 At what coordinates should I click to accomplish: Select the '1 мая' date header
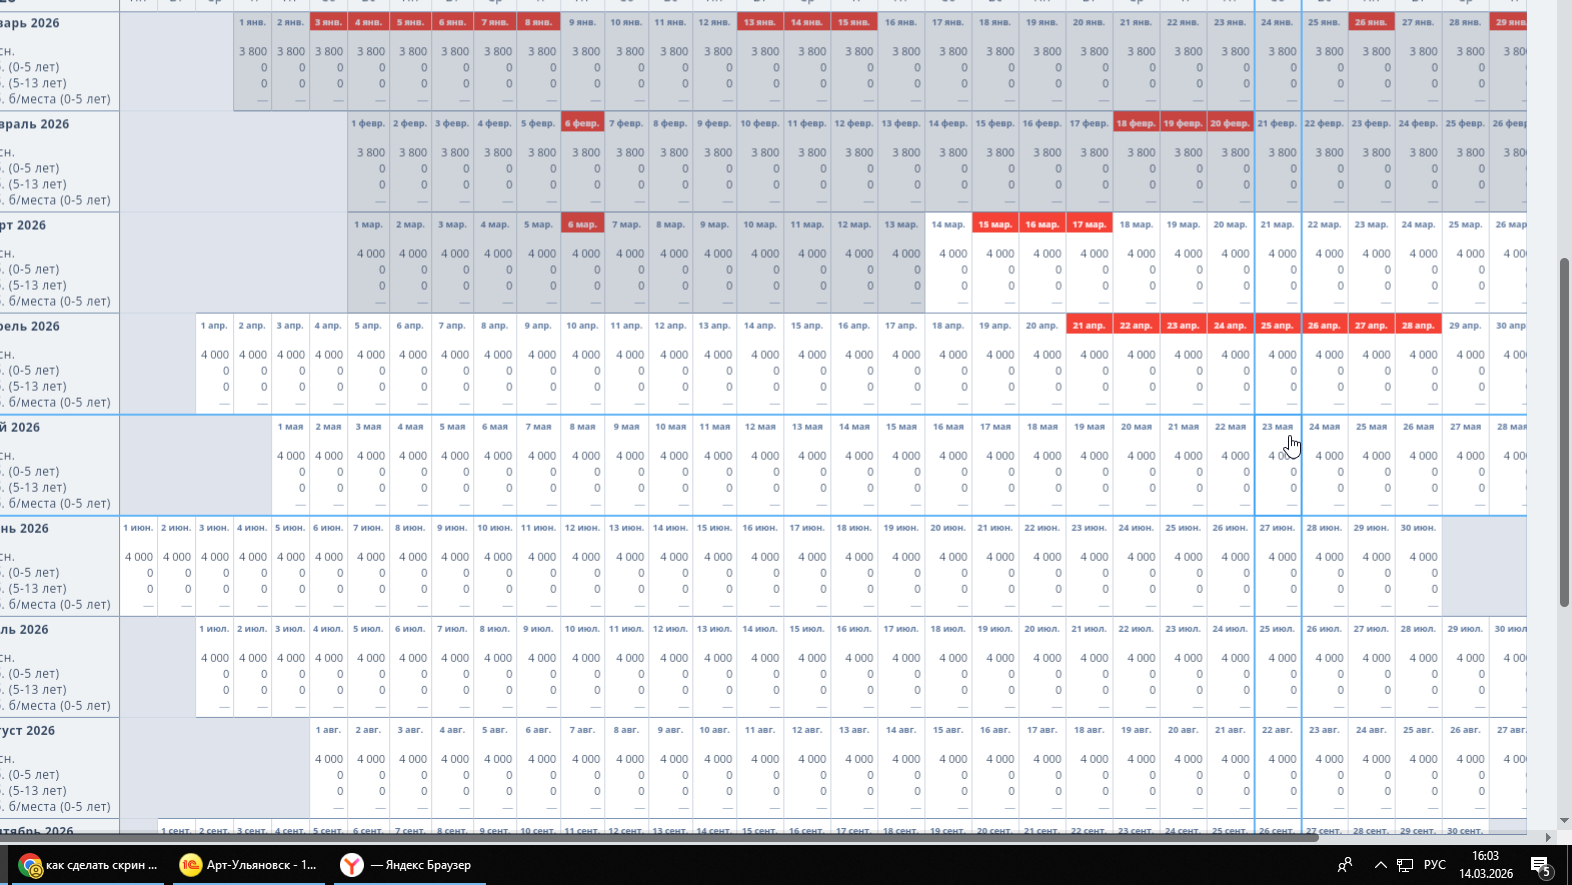coord(290,426)
